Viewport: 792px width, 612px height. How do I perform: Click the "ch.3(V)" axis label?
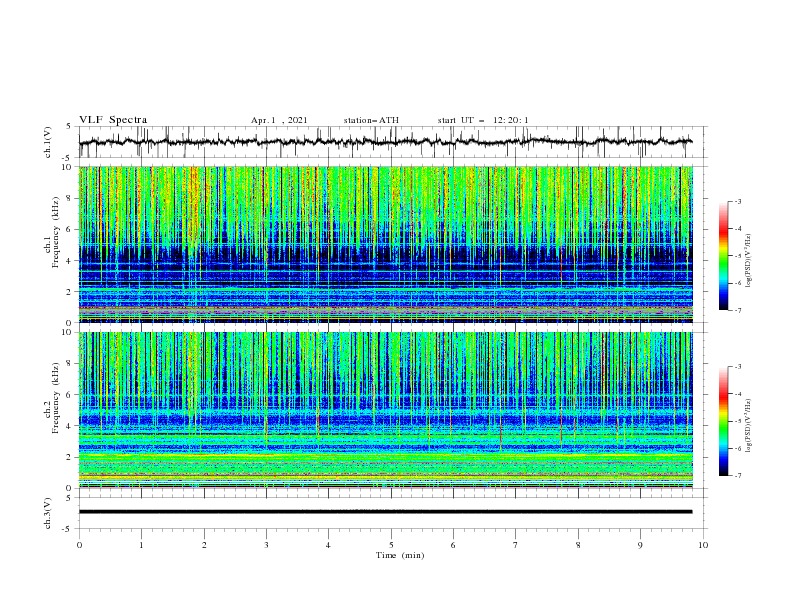(48, 513)
